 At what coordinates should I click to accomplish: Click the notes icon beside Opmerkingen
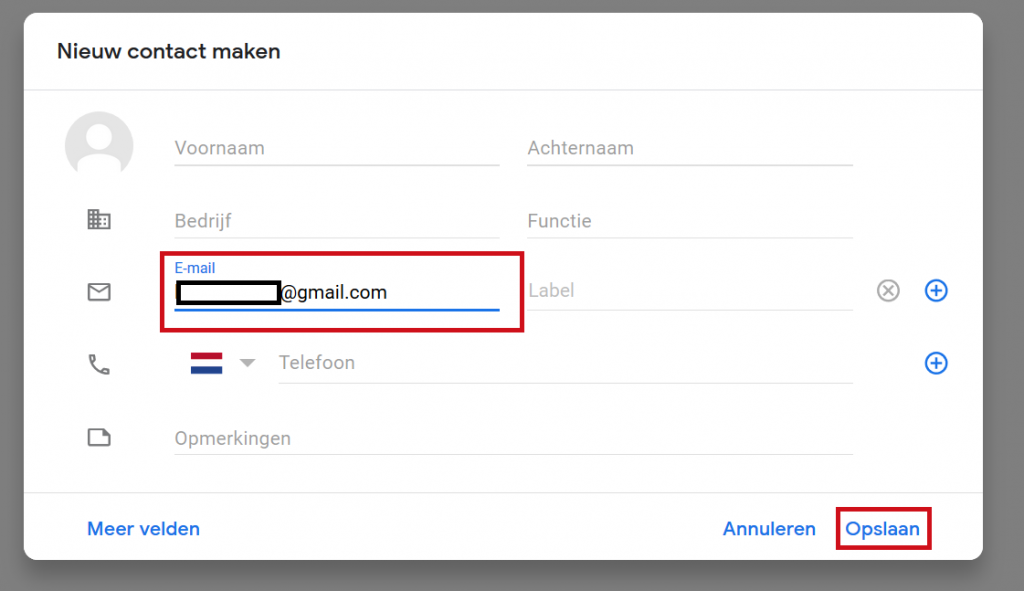coord(99,437)
